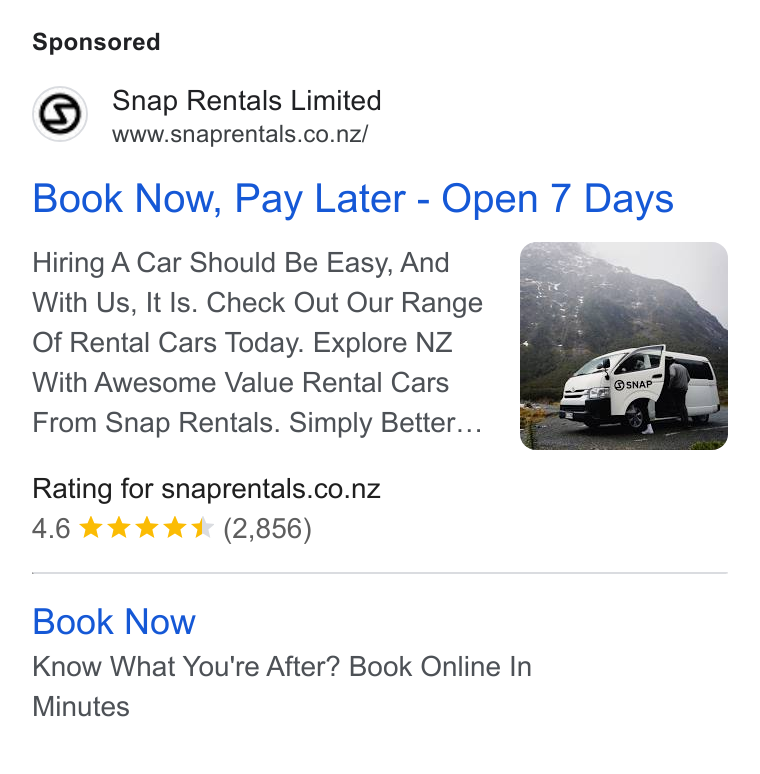Click the 'Simply Better…' truncated description ending

386,423
